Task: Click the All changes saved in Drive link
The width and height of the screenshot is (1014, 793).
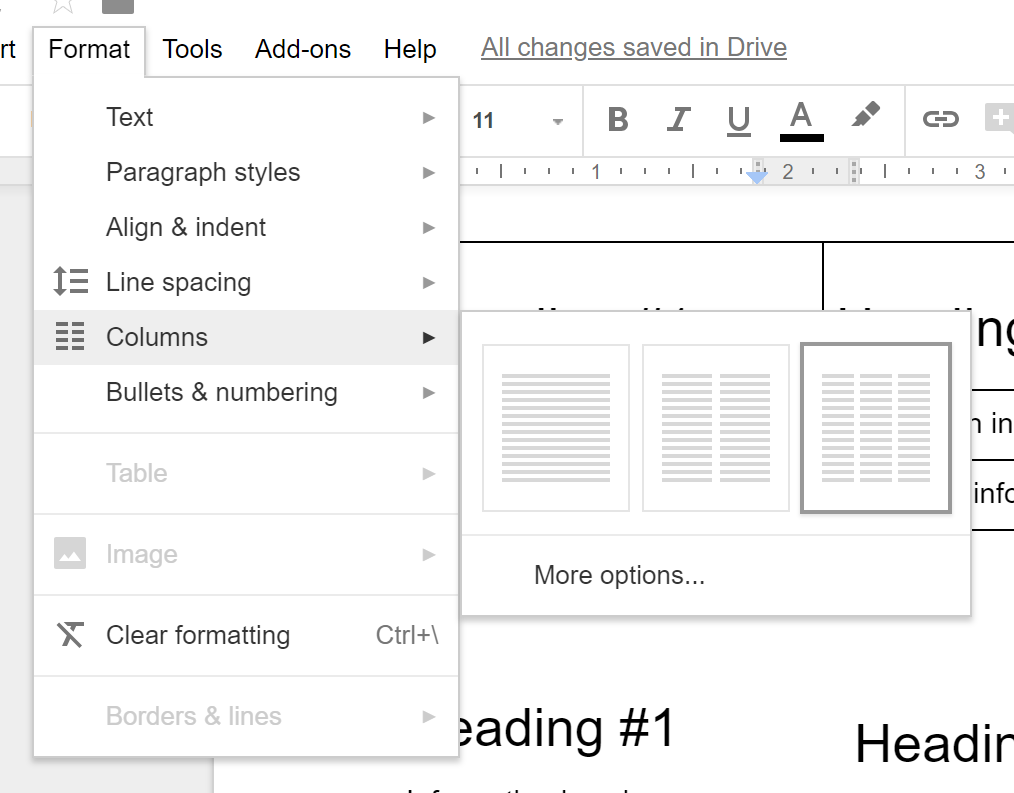Action: coord(633,47)
